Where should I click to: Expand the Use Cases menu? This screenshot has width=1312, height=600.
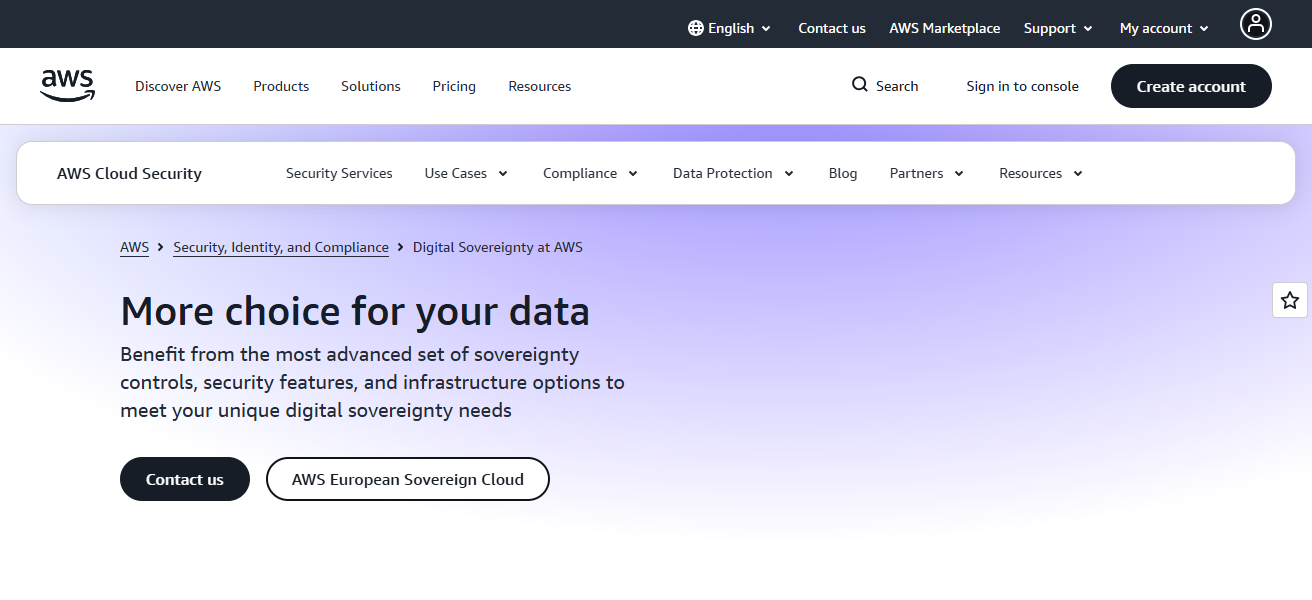(503, 173)
